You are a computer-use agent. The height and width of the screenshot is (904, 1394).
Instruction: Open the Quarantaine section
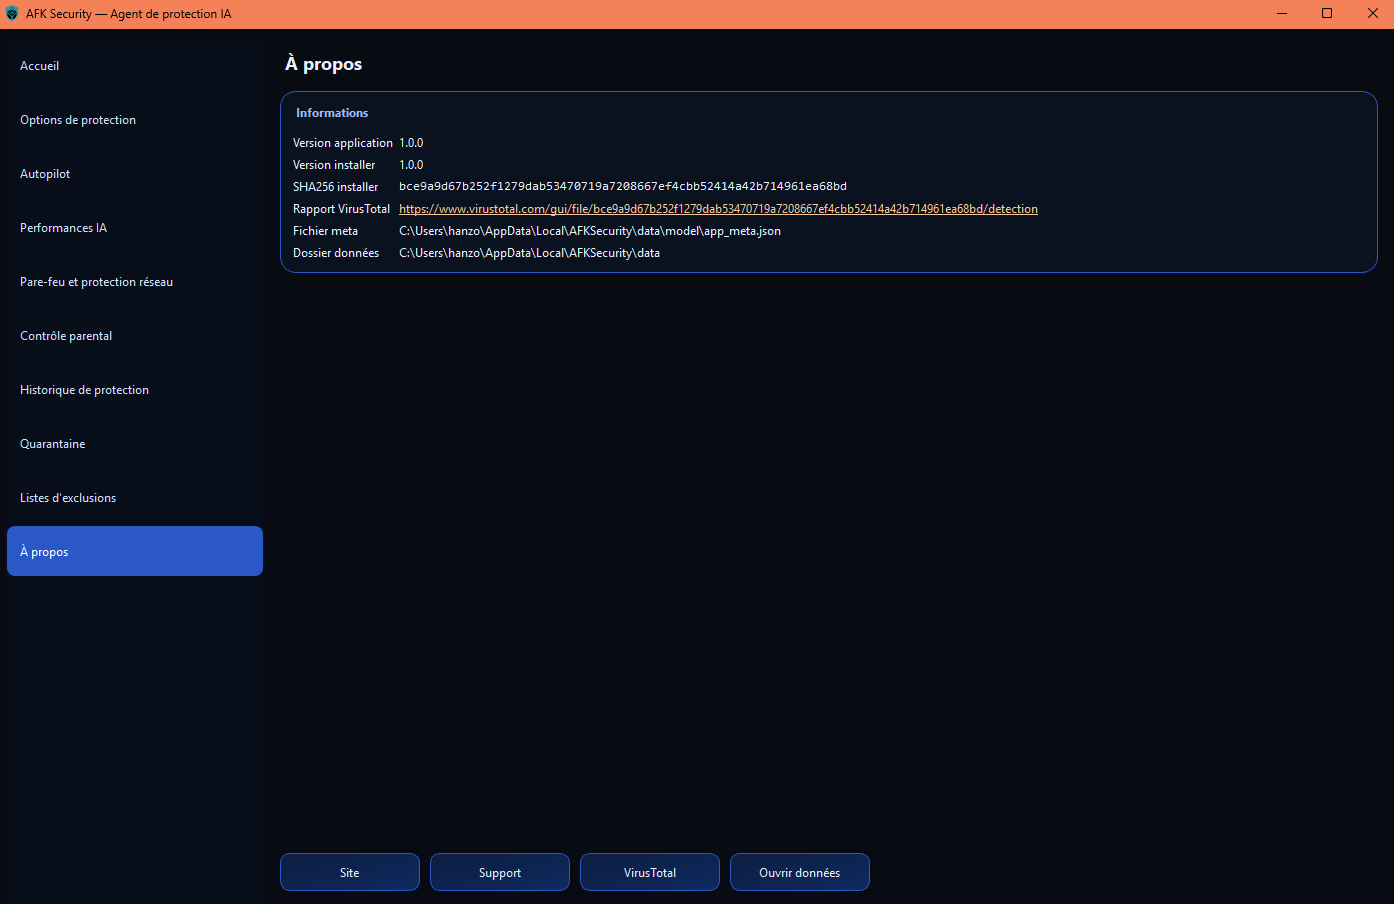(53, 444)
